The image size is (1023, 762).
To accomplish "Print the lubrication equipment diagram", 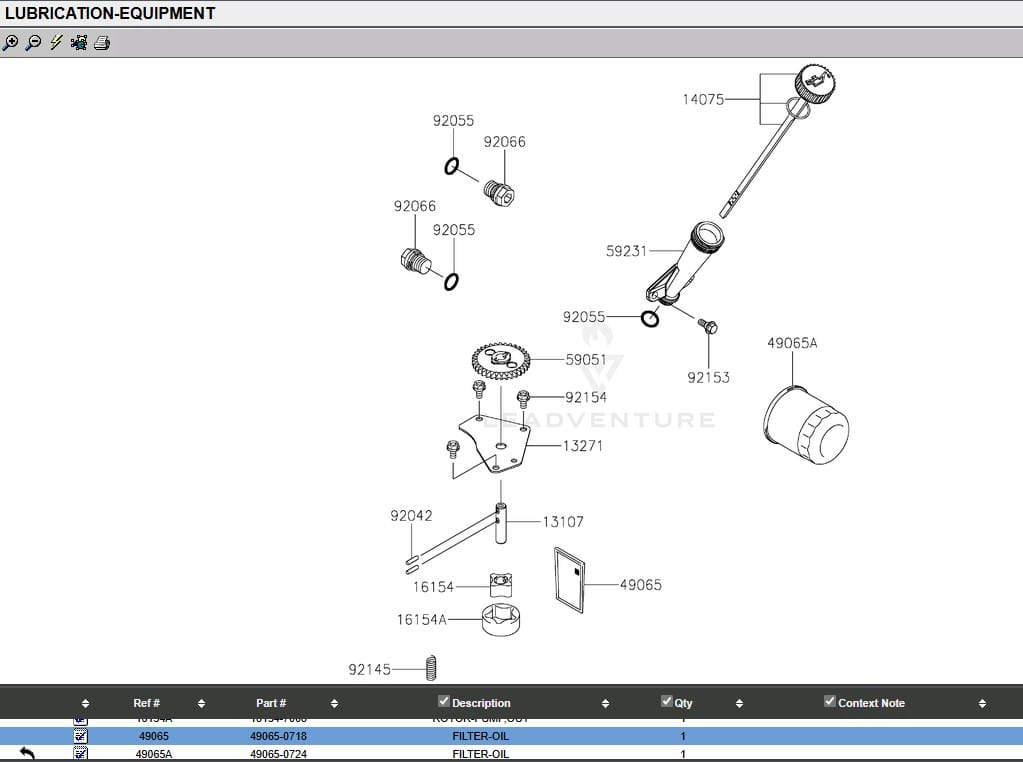I will click(102, 43).
